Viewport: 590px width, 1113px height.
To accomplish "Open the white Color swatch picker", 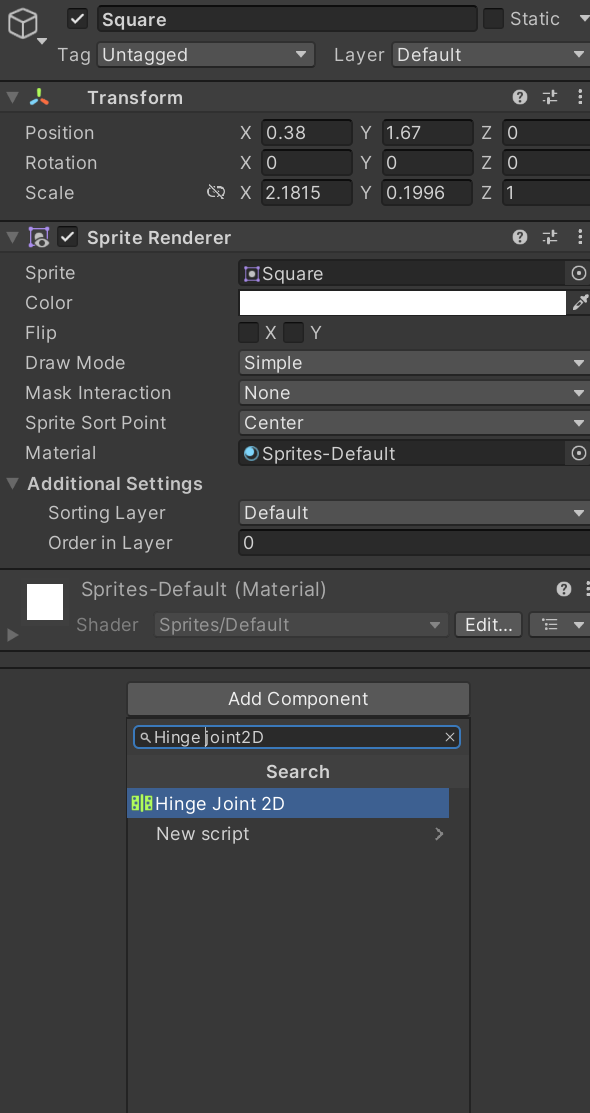I will coord(403,303).
